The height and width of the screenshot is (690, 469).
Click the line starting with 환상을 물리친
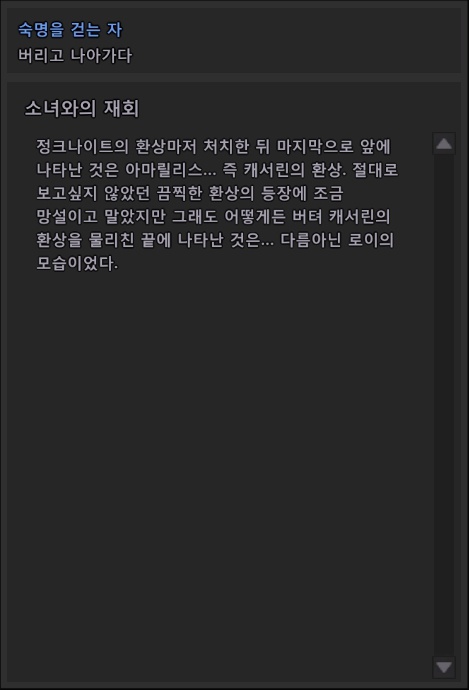click(x=215, y=240)
